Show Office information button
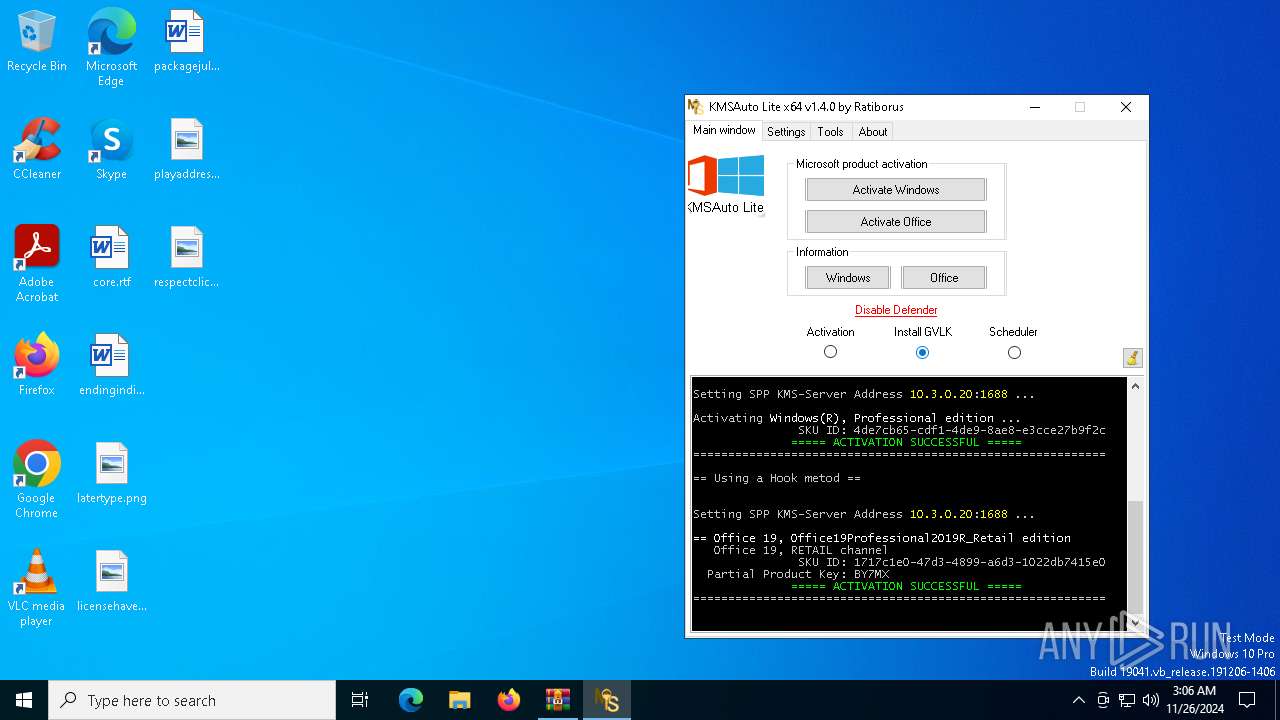 [x=944, y=278]
